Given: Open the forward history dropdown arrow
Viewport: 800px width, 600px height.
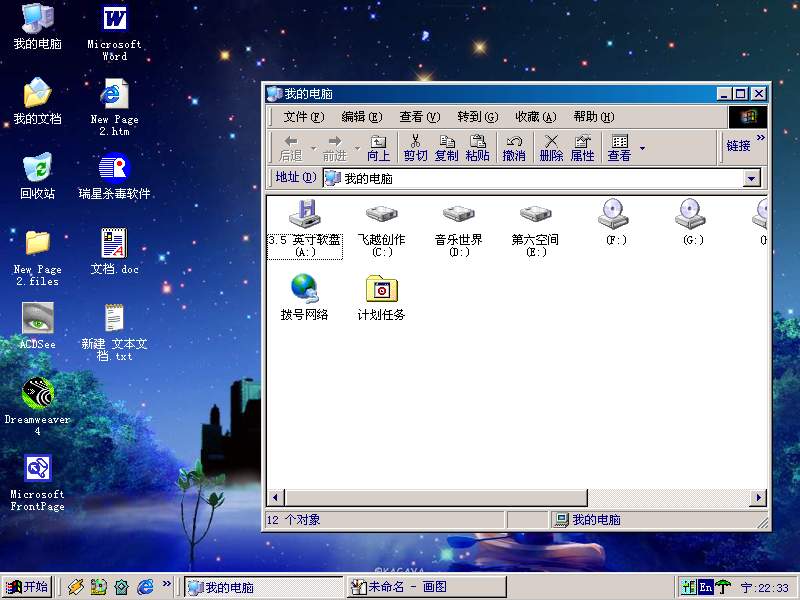Looking at the screenshot, I should click(x=357, y=148).
